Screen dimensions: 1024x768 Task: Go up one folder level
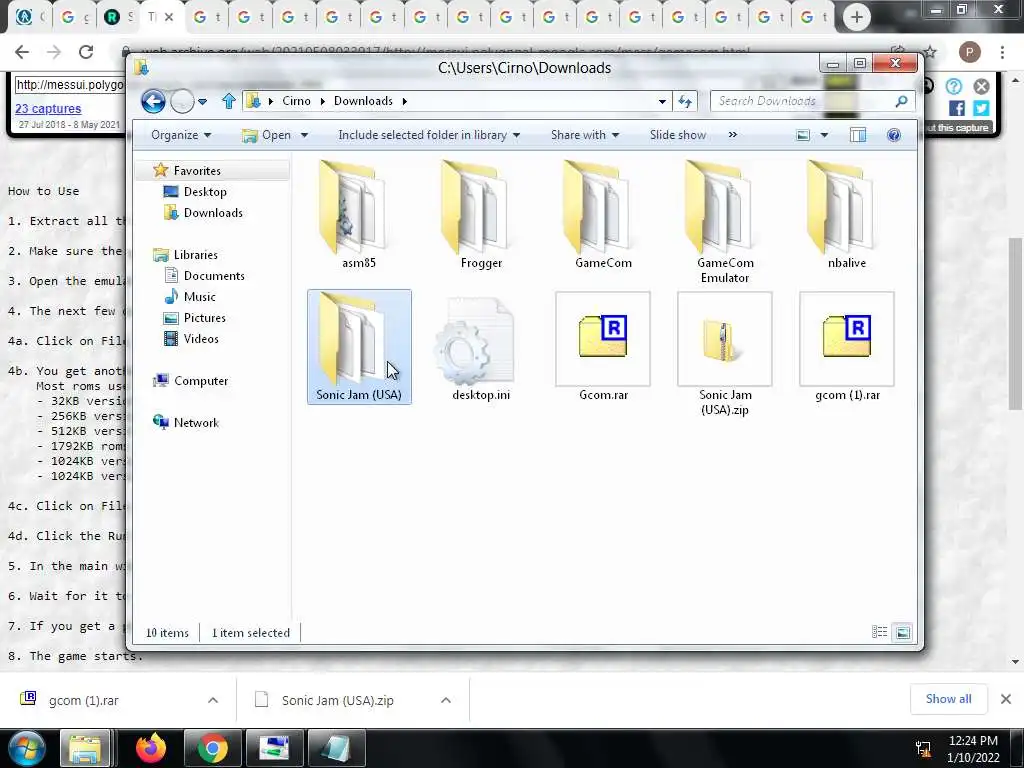(x=229, y=101)
